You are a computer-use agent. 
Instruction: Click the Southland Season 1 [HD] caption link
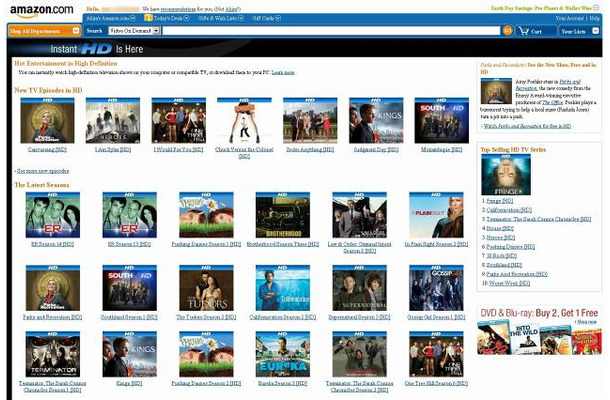click(x=129, y=317)
